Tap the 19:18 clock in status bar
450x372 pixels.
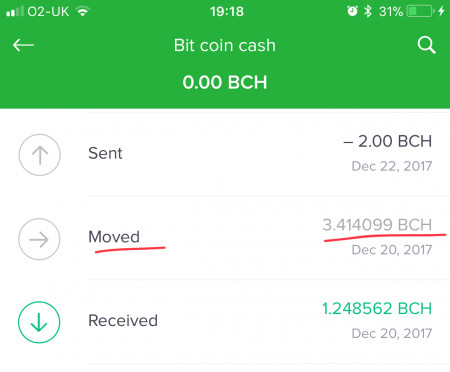point(227,12)
